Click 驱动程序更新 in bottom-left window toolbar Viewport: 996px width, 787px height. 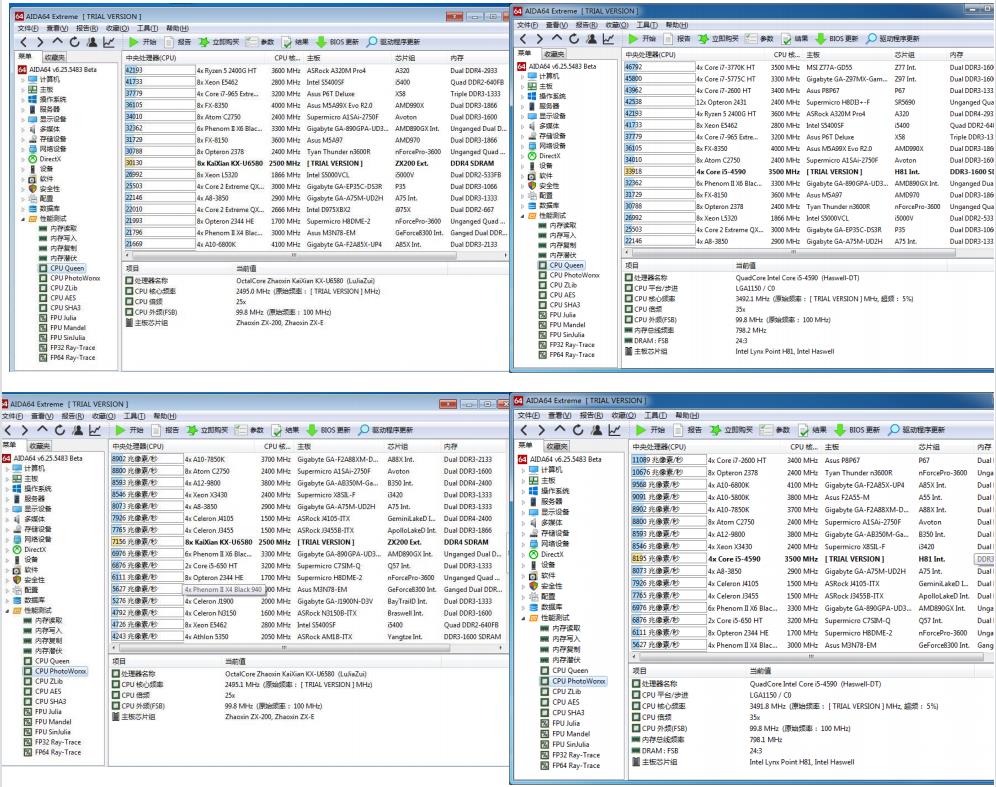(386, 430)
